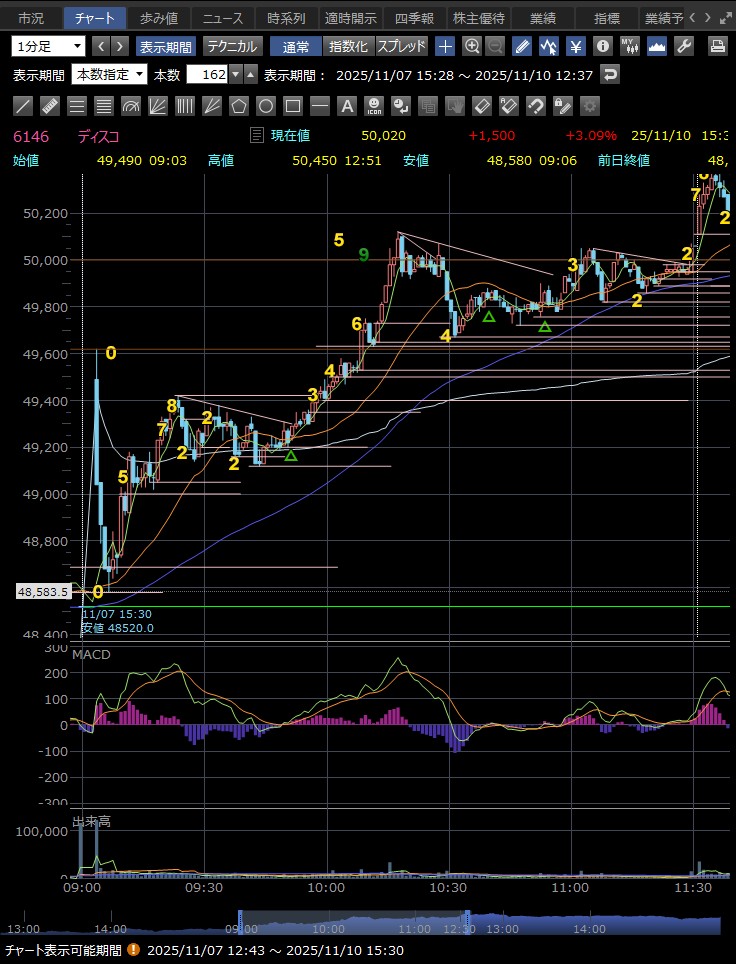The height and width of the screenshot is (964, 736).
Task: Select the text annotation tool (A)
Action: 347,105
